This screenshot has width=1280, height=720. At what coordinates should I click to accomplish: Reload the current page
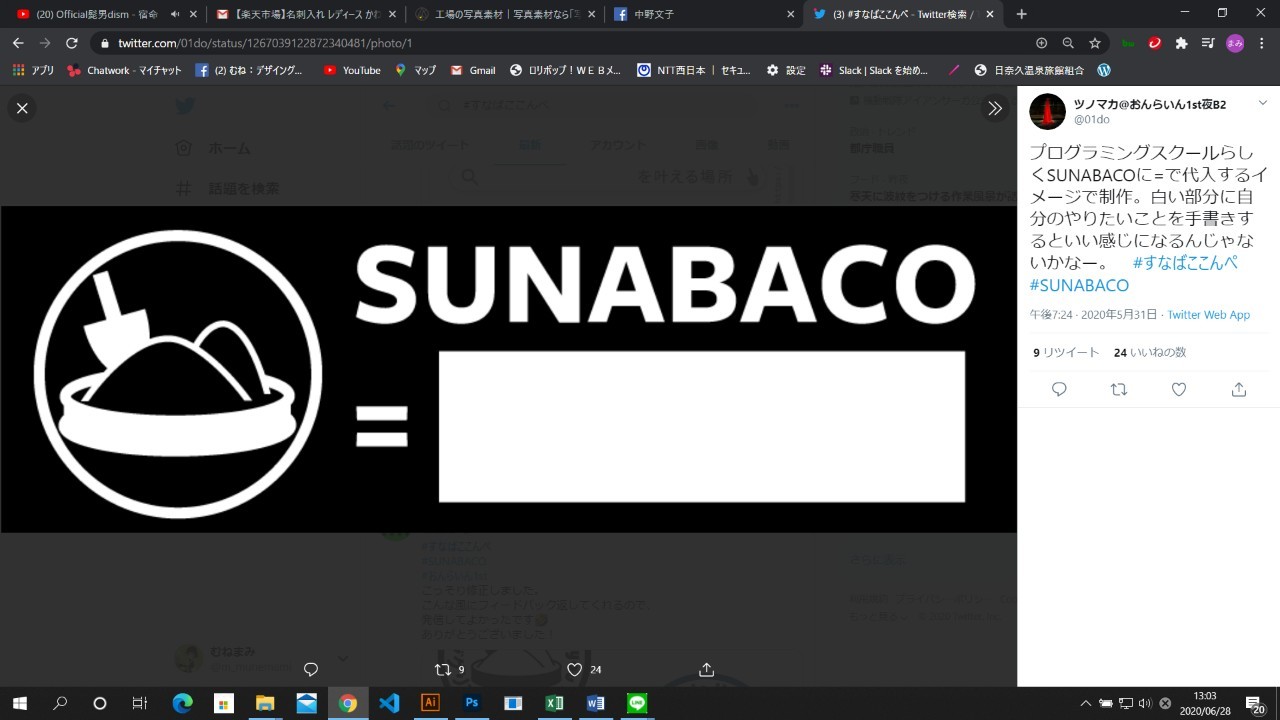tap(72, 43)
